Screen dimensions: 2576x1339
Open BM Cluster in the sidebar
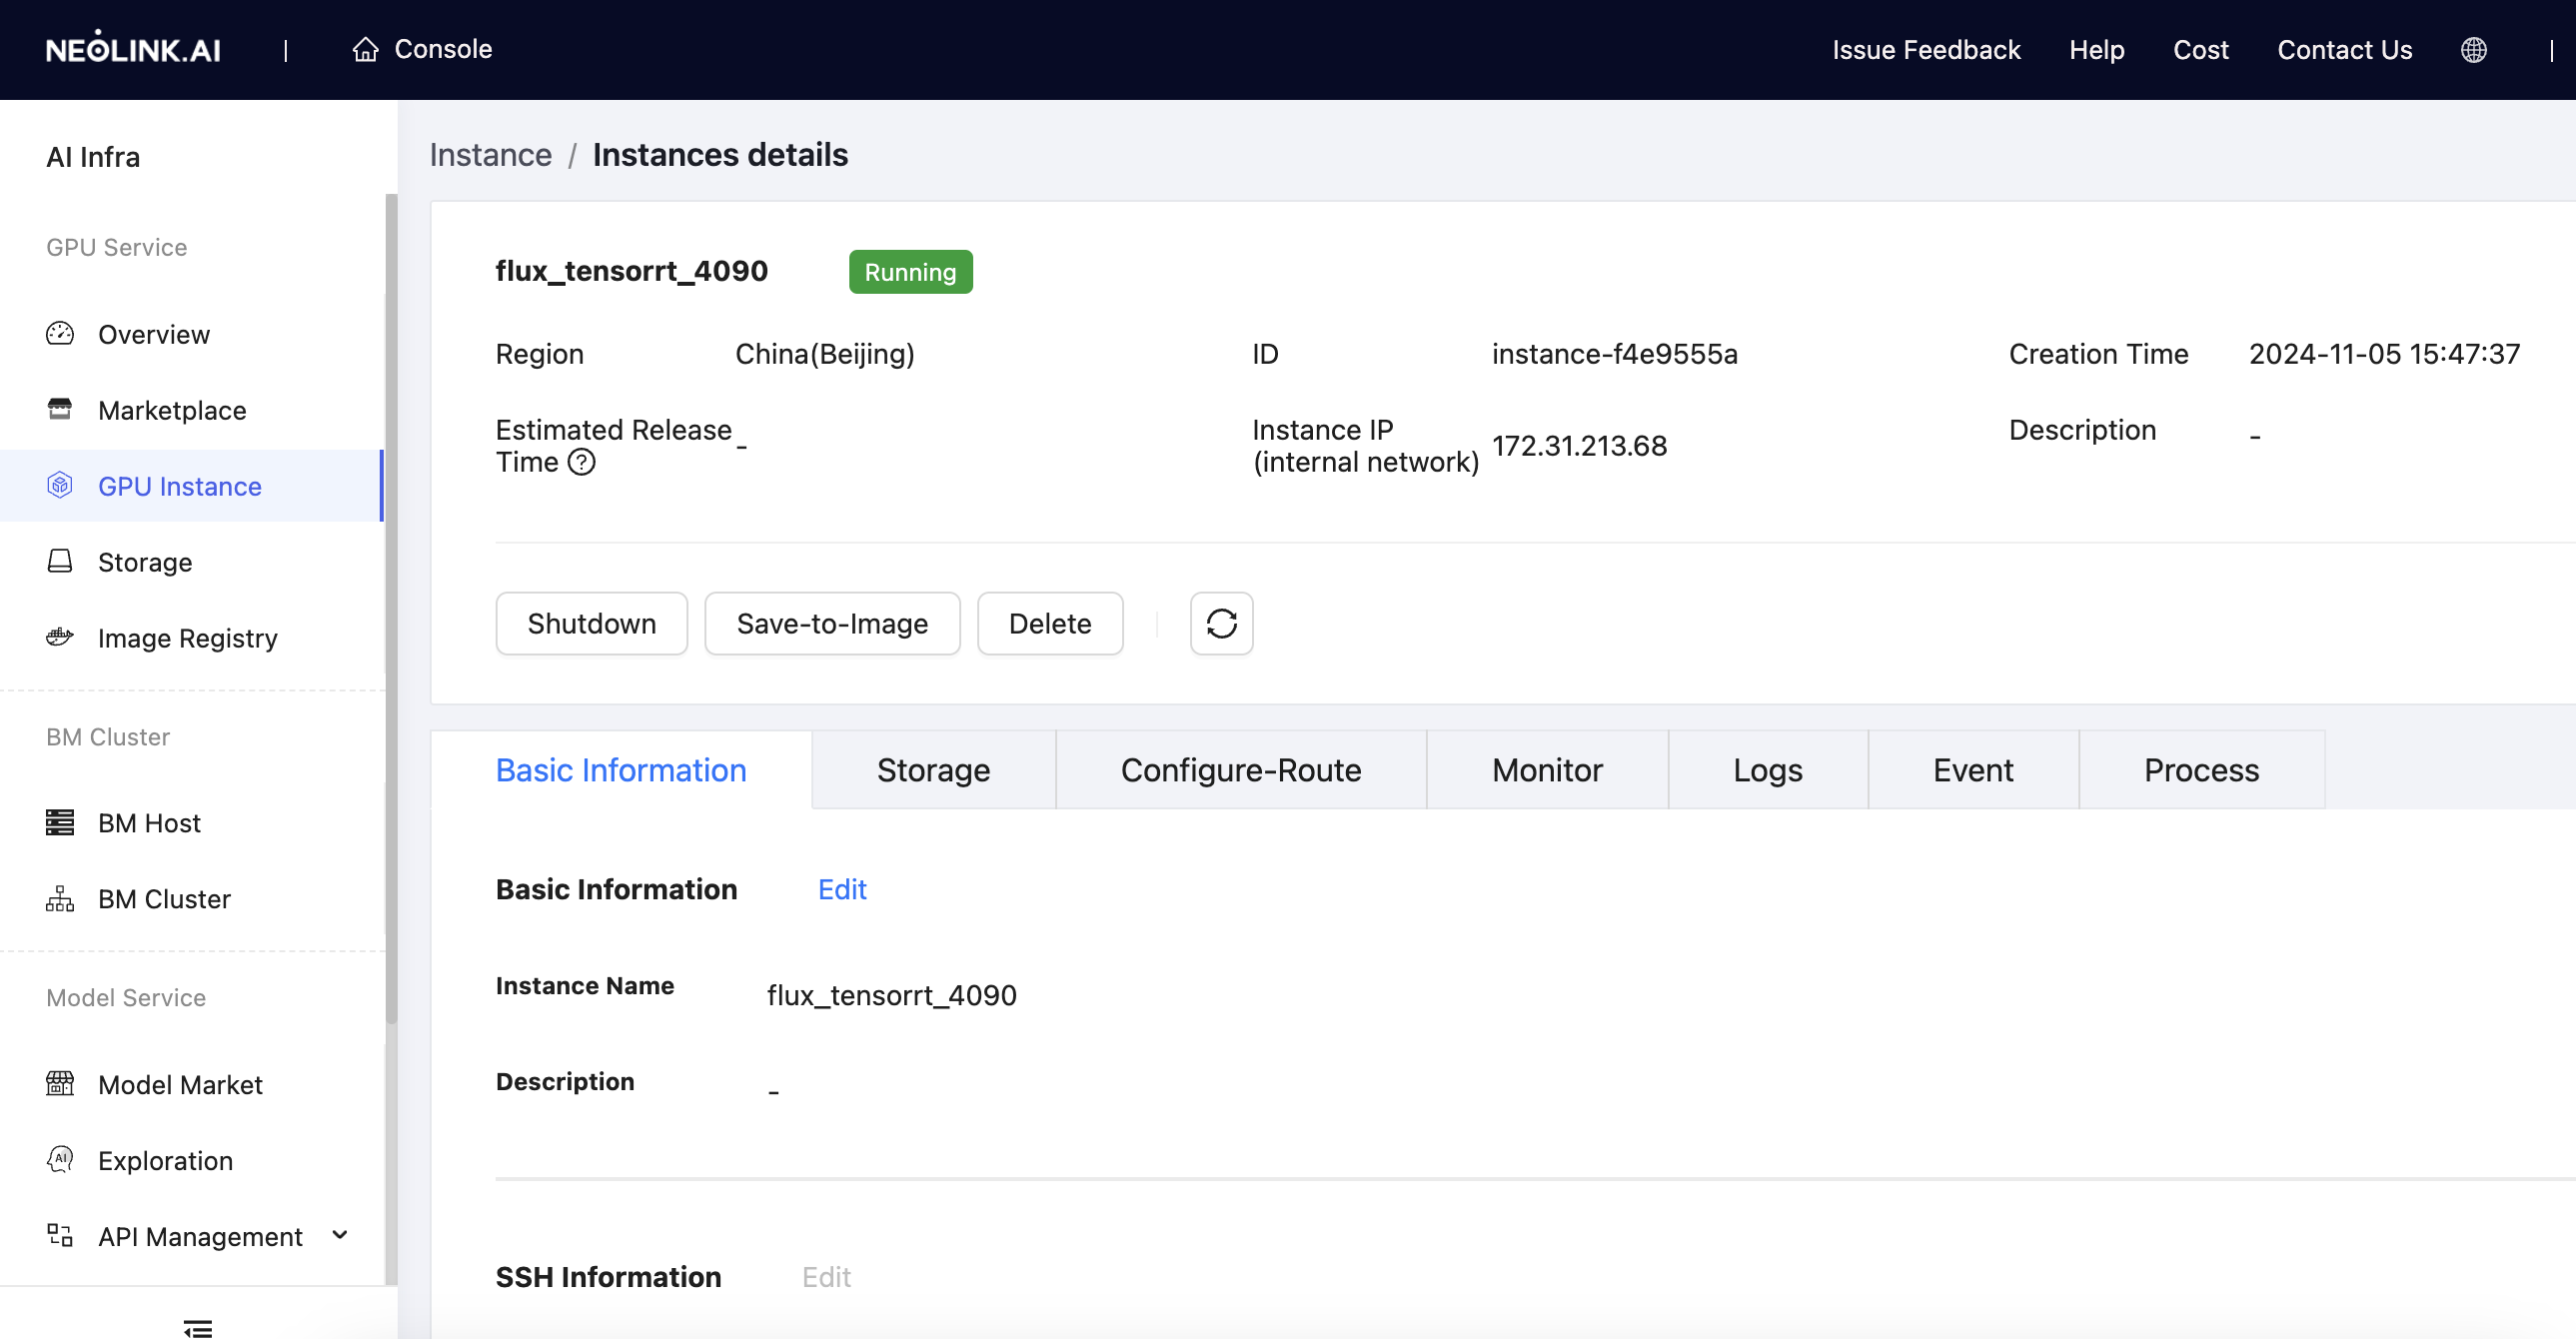(192, 899)
